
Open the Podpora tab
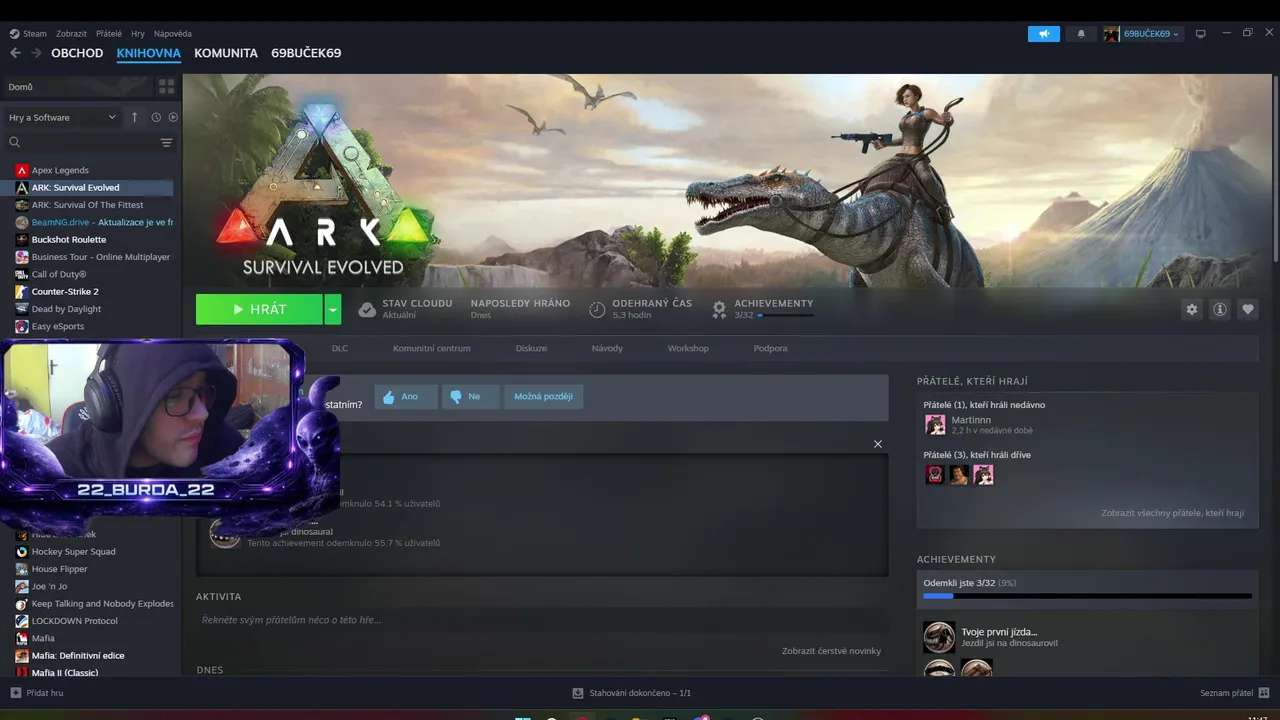point(770,348)
